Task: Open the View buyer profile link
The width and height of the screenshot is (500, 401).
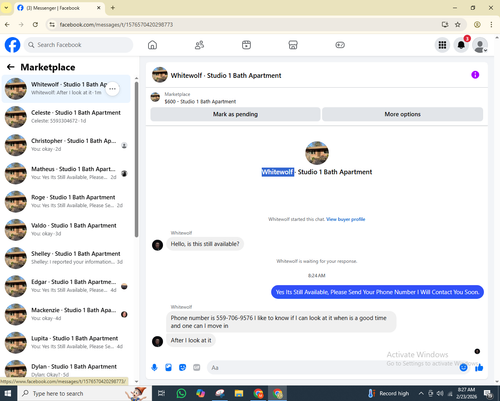Action: pos(346,219)
